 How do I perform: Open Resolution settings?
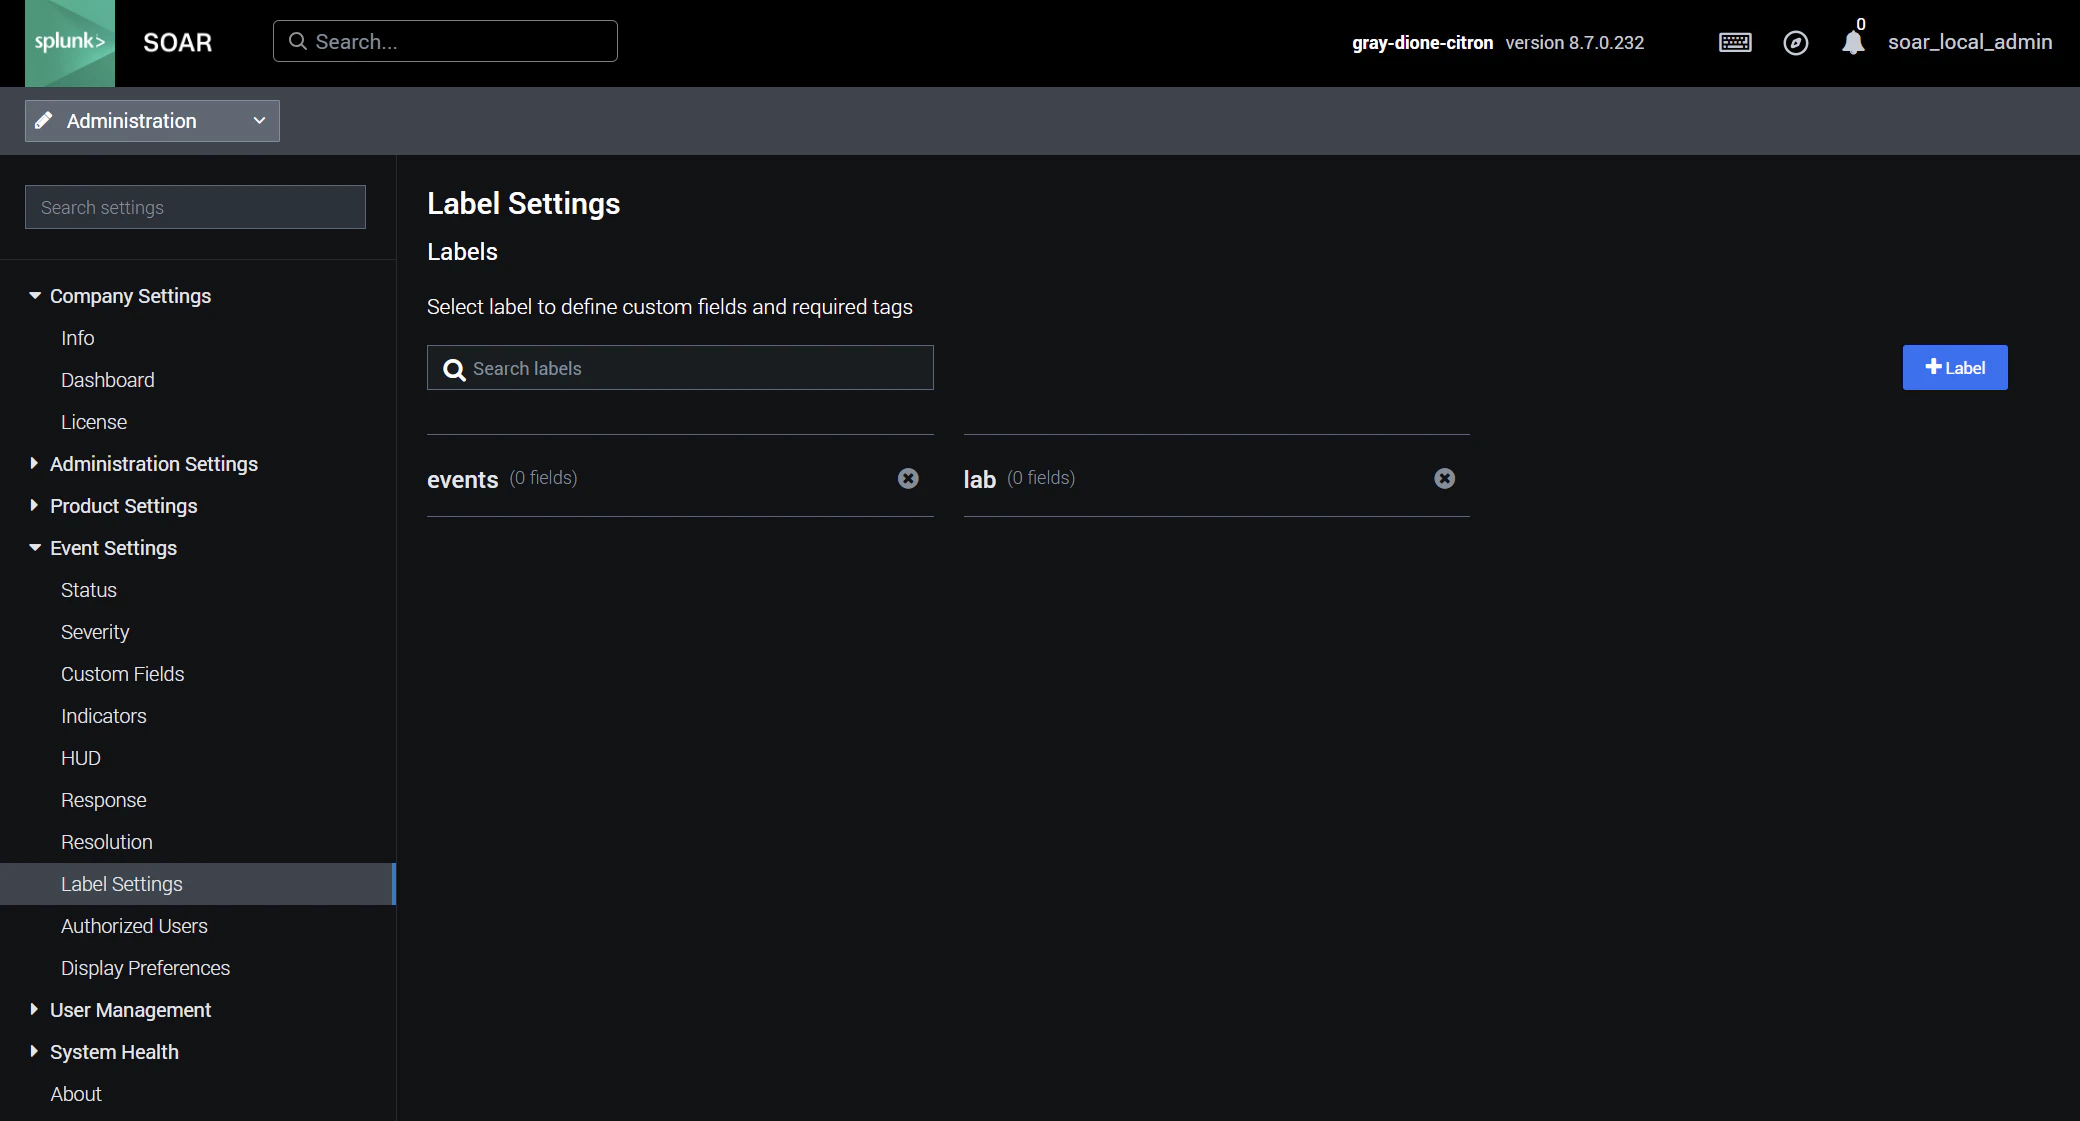point(107,842)
